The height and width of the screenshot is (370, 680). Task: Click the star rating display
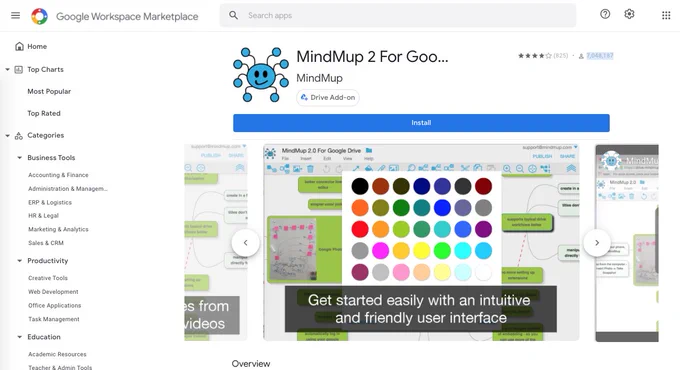[535, 56]
